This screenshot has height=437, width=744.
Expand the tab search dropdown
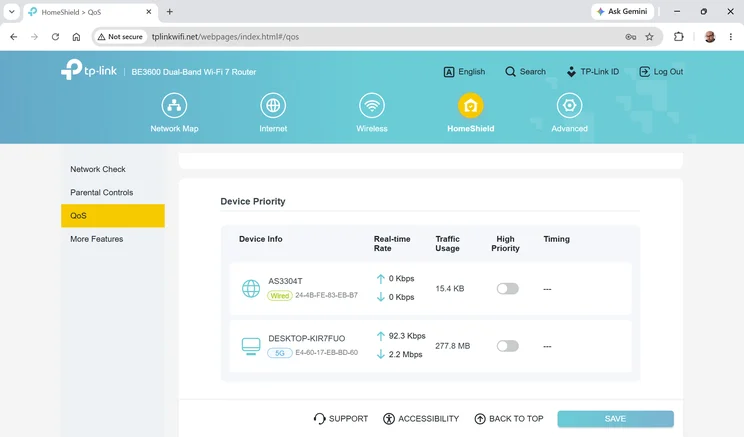click(11, 11)
